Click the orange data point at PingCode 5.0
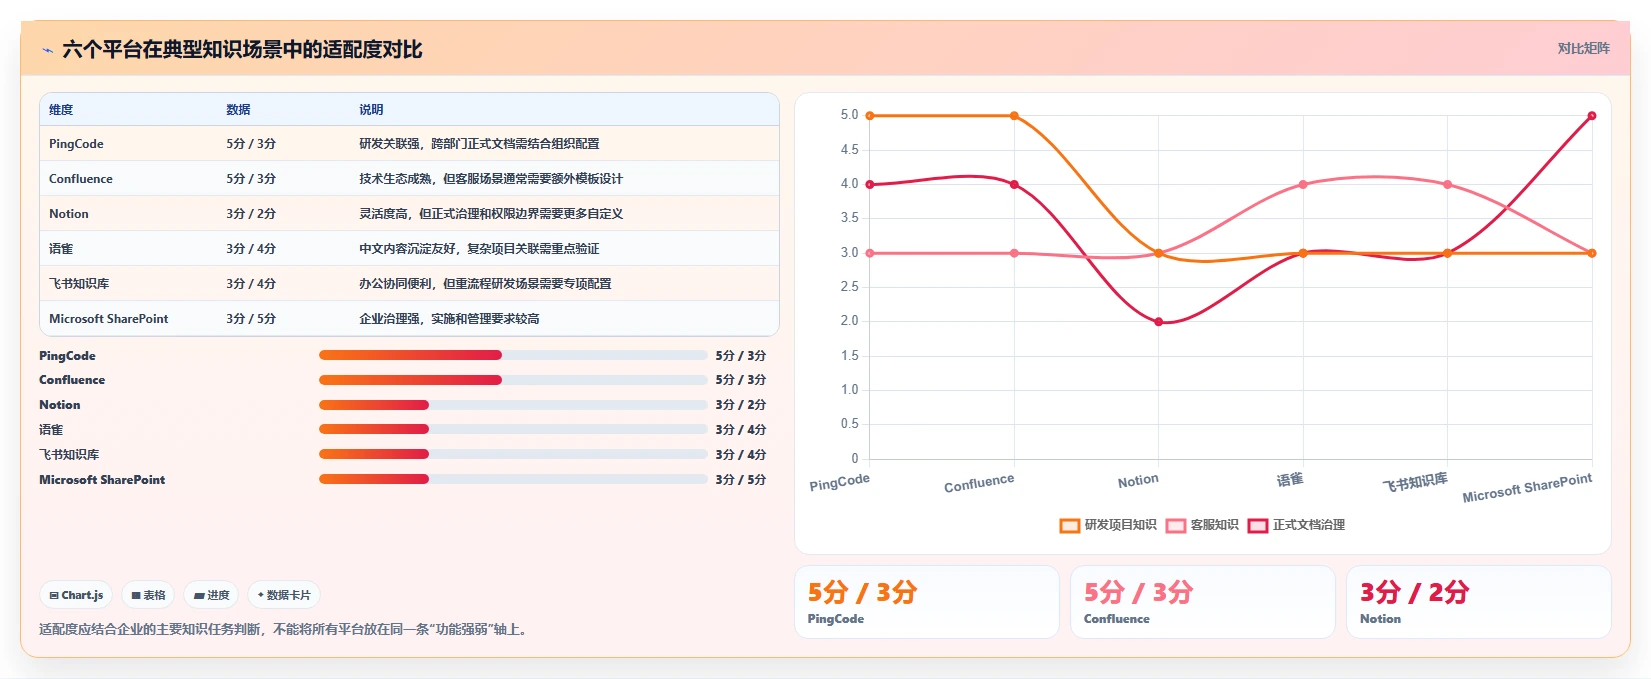This screenshot has width=1651, height=679. point(870,116)
